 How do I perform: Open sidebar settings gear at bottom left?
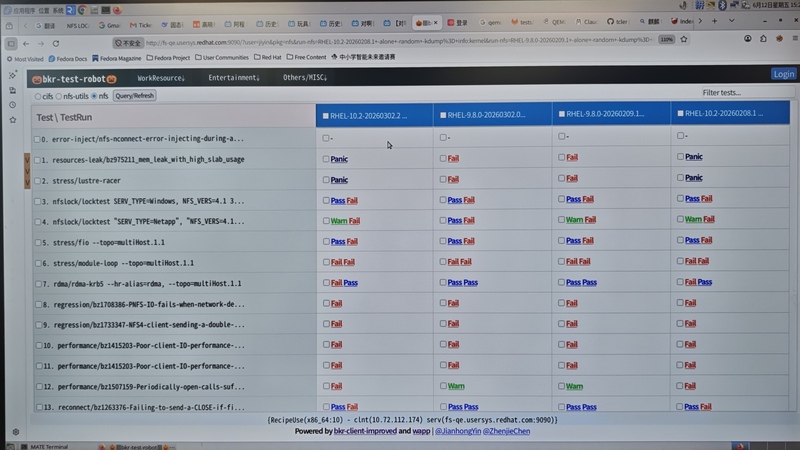[16, 432]
